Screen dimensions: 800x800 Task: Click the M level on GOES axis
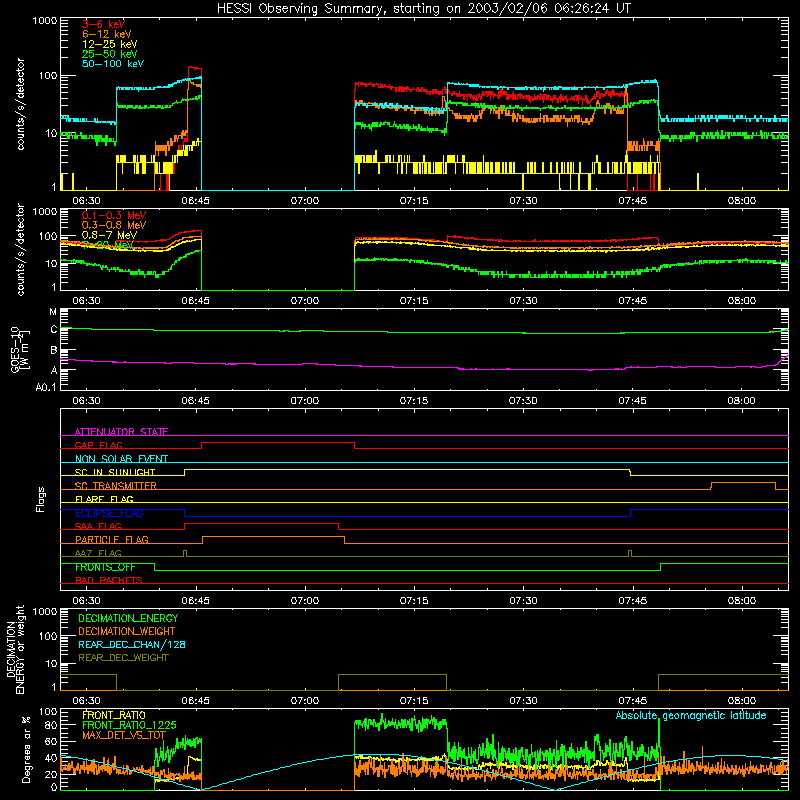coord(53,312)
